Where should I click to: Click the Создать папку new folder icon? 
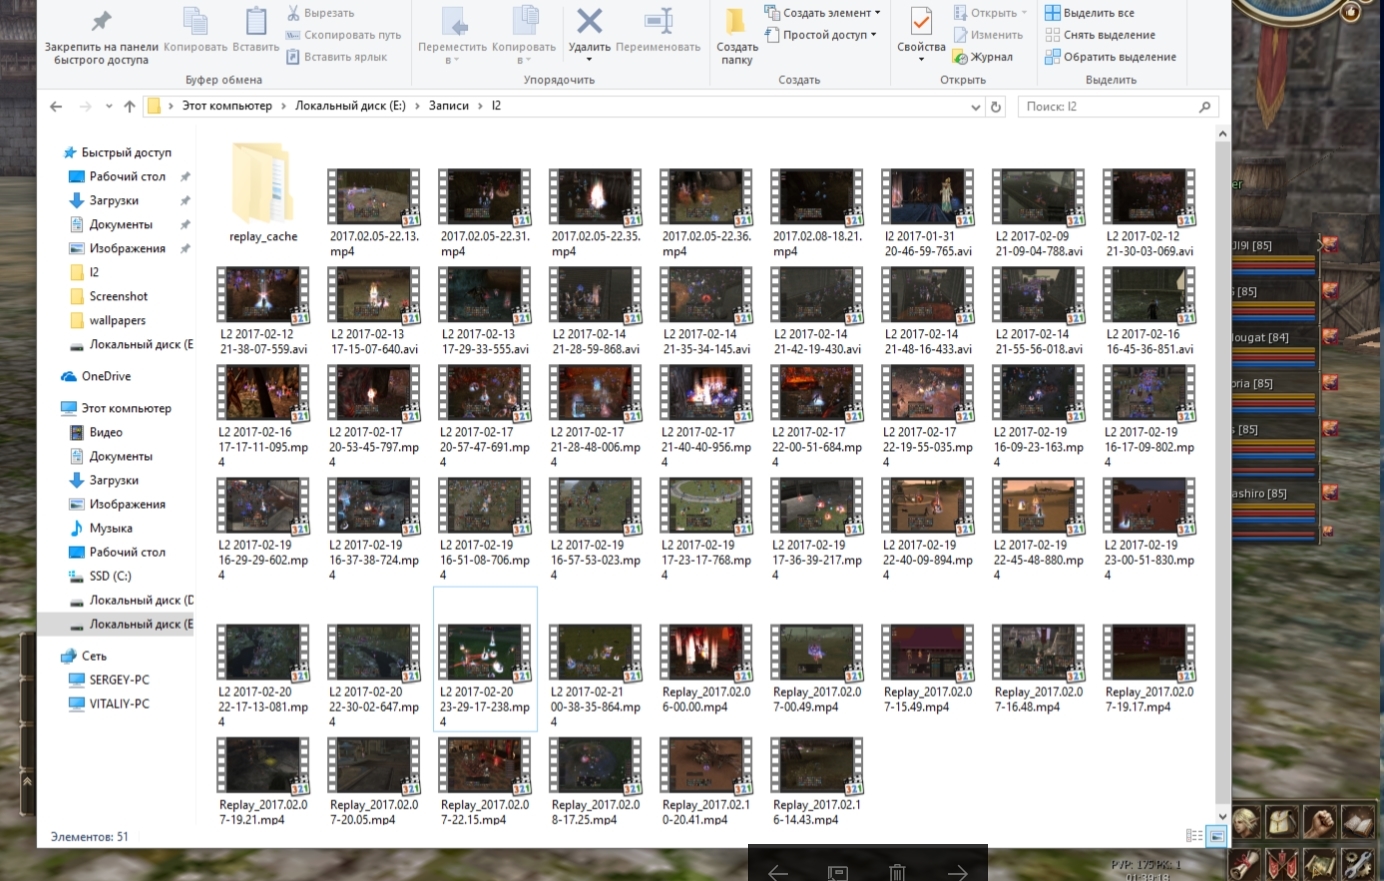[x=736, y=21]
